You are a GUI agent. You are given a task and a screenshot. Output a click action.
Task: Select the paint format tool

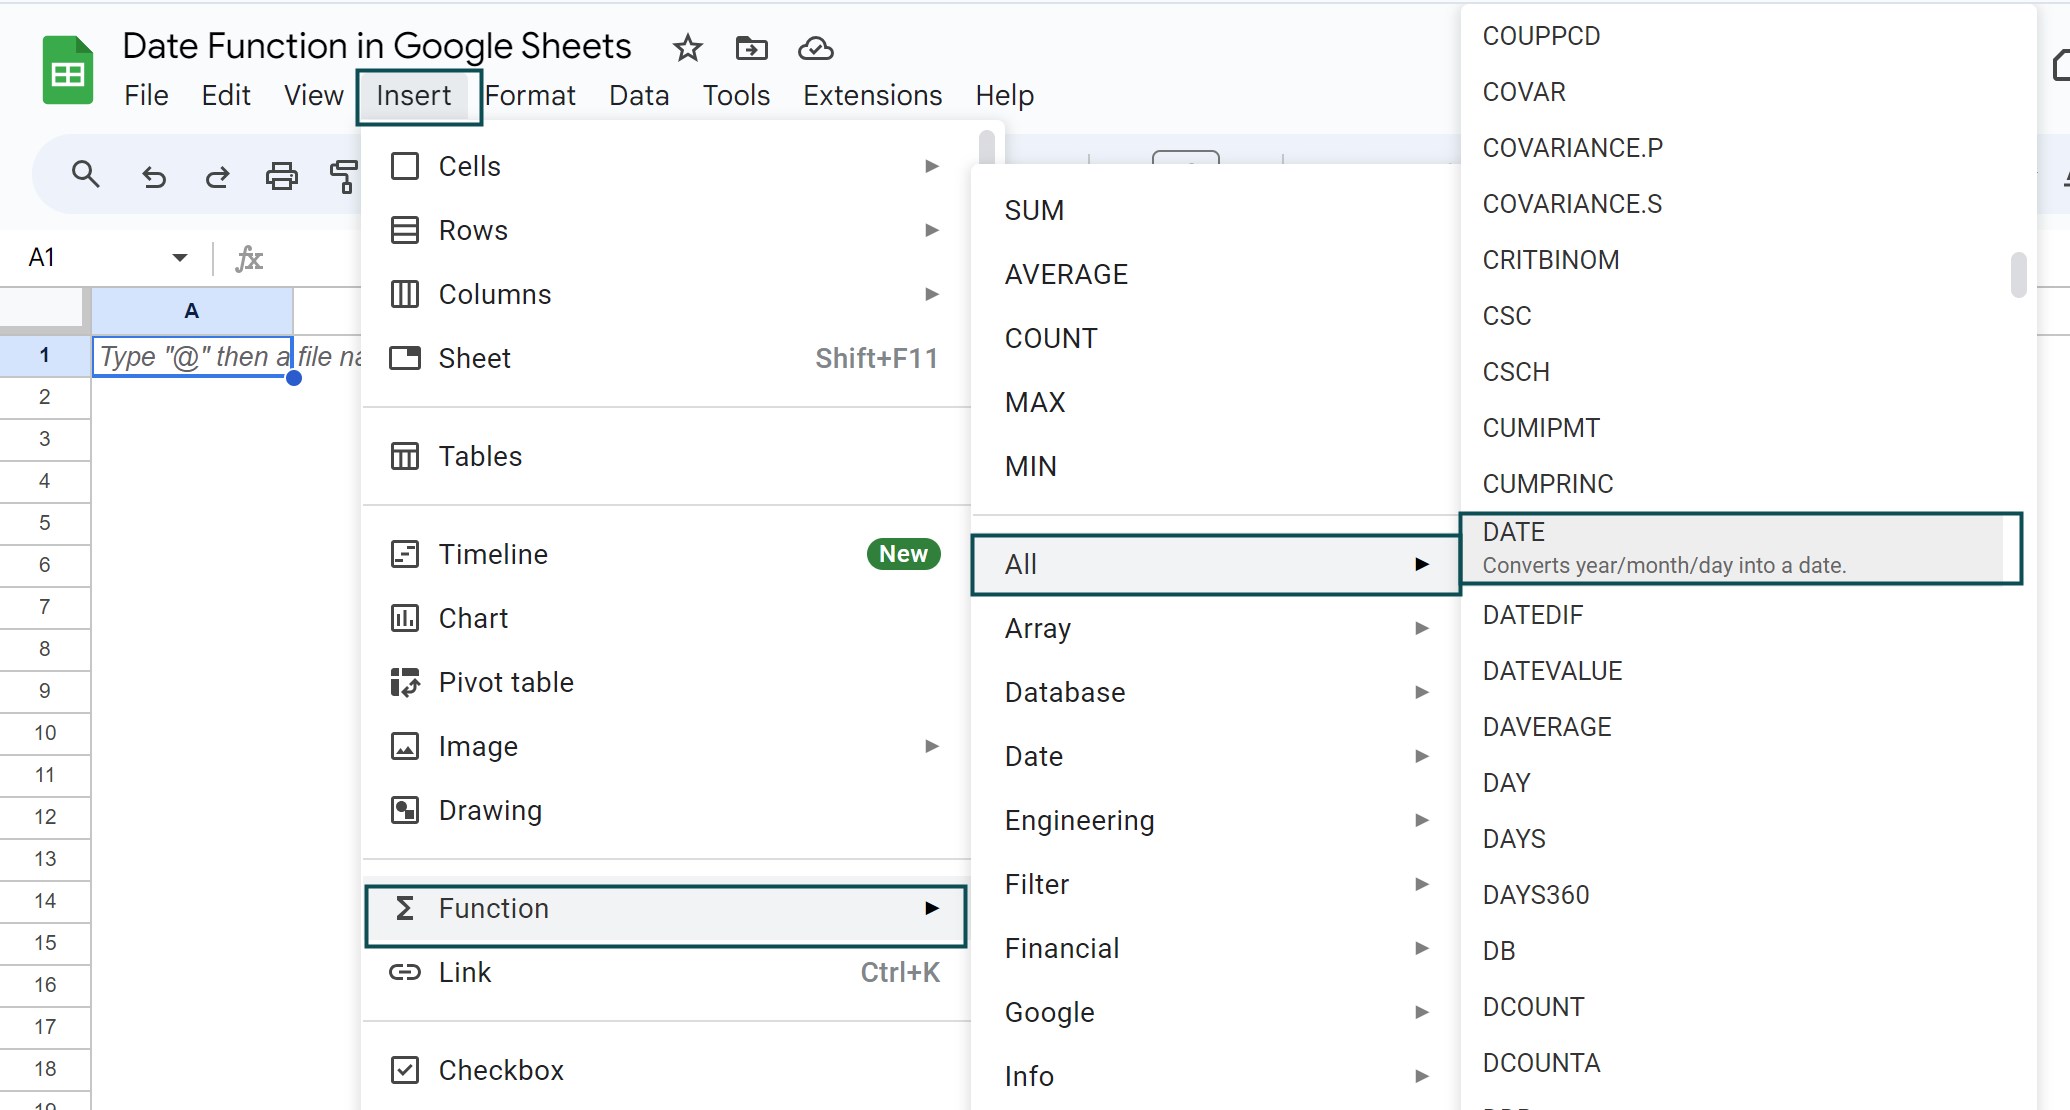[x=343, y=177]
